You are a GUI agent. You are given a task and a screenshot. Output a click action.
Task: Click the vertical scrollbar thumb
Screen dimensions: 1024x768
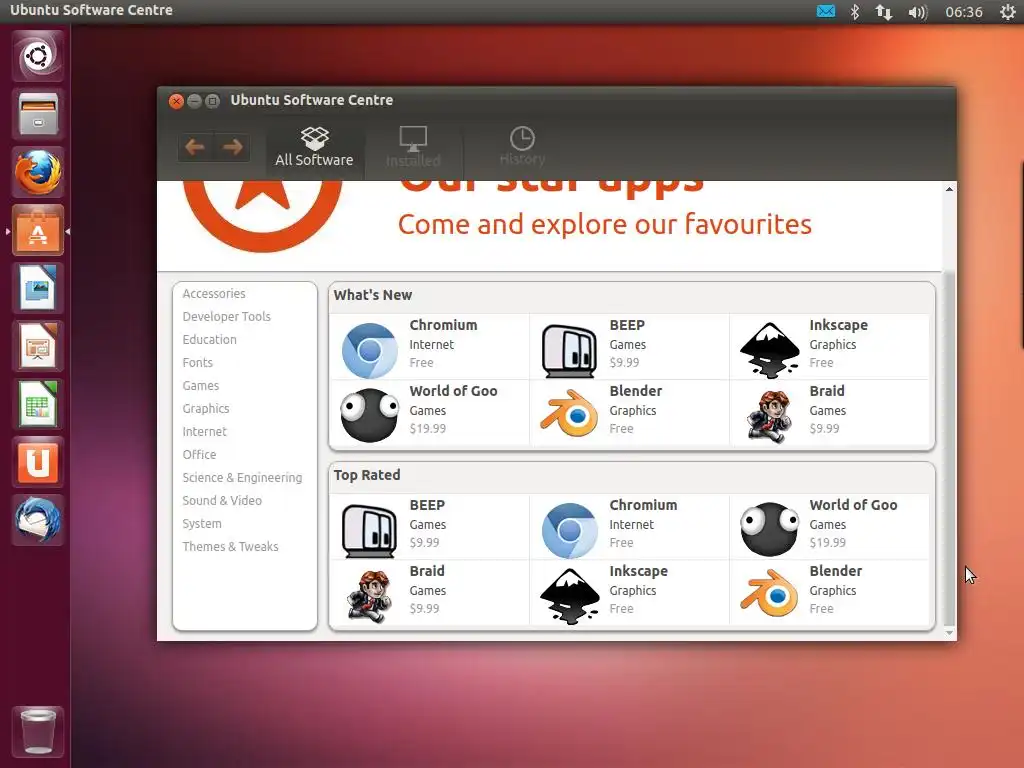click(x=949, y=449)
